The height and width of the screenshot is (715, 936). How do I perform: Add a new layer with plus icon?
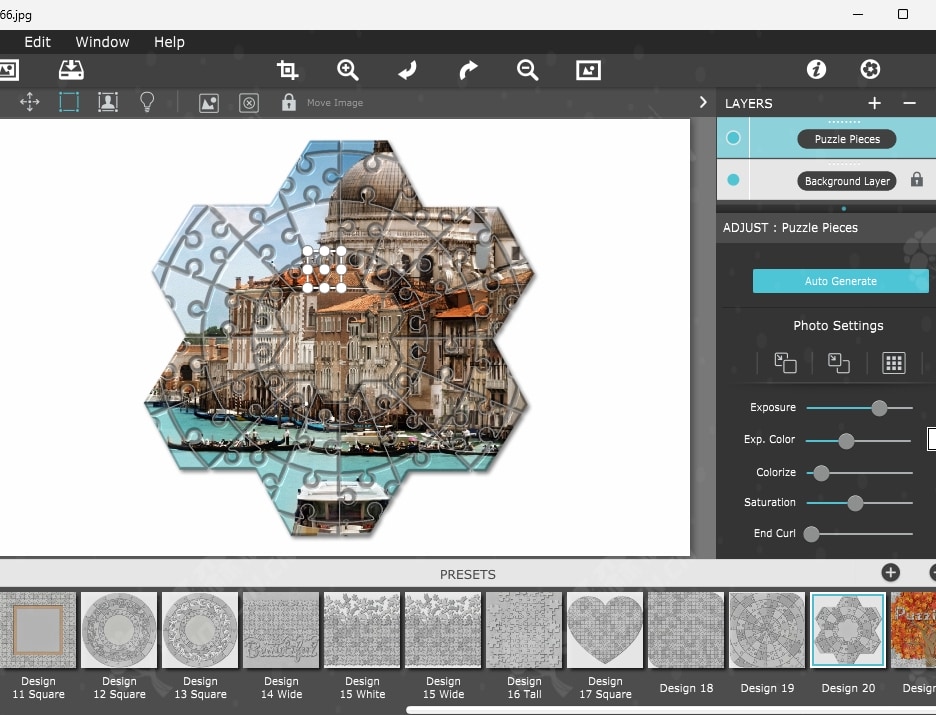pyautogui.click(x=874, y=103)
